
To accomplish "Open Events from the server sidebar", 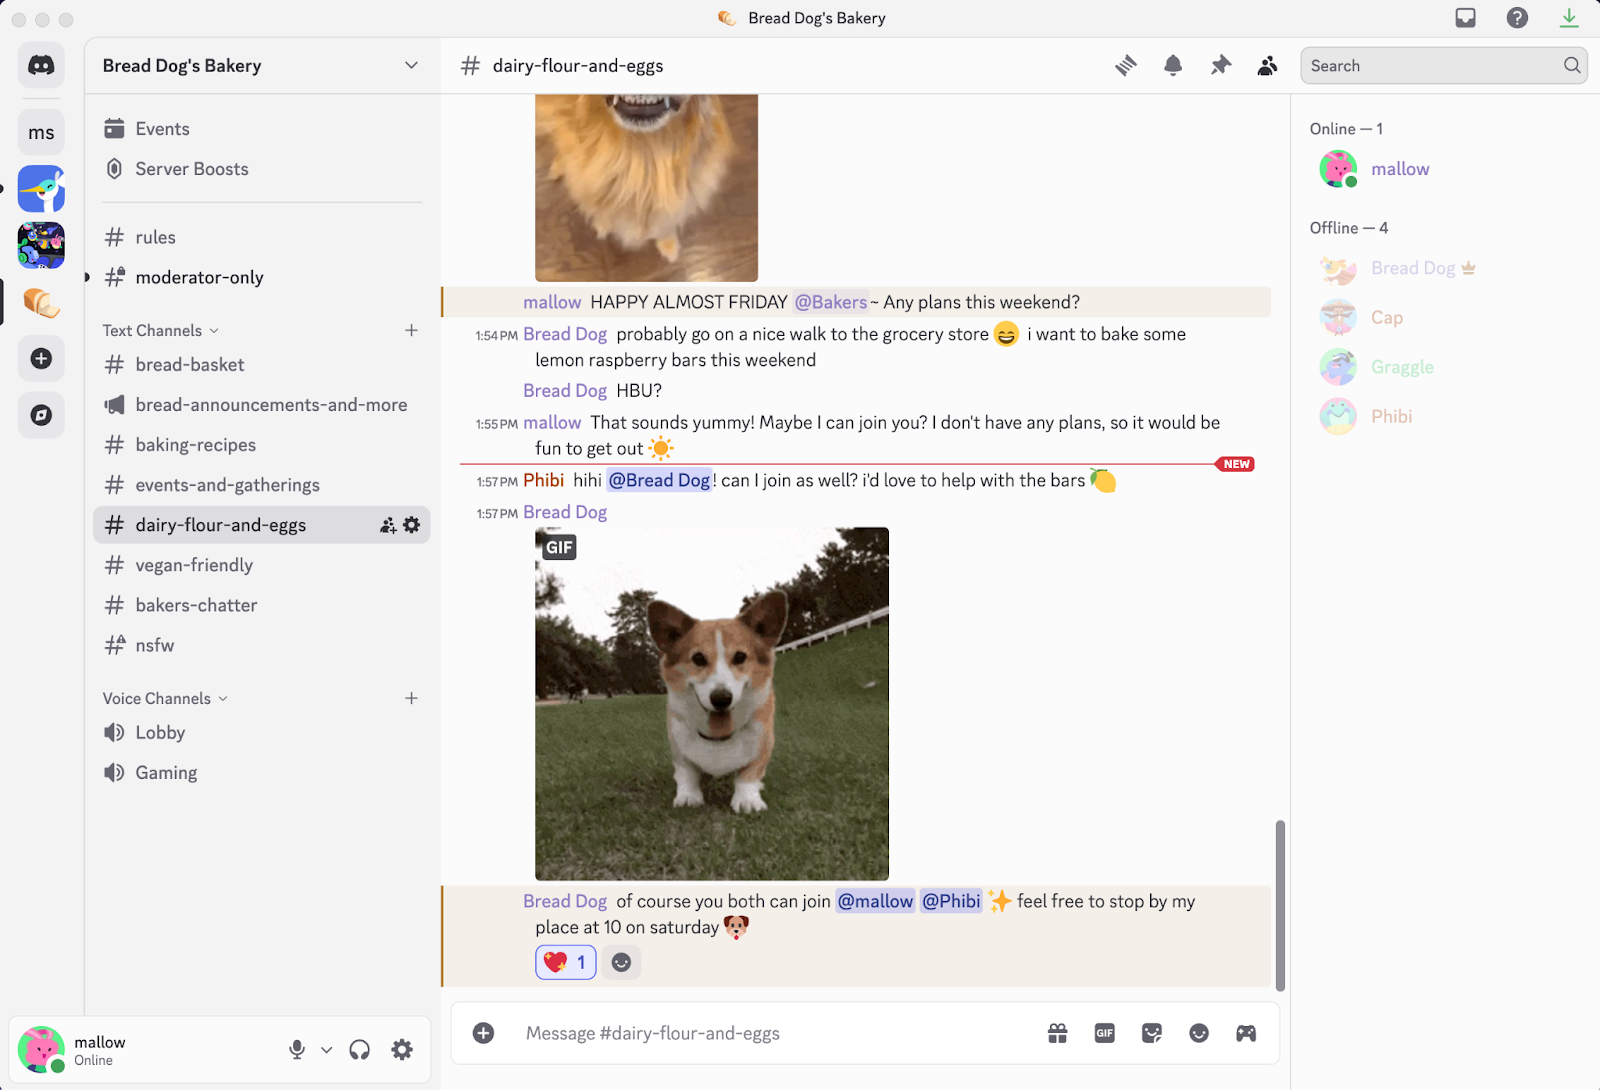I will click(162, 128).
